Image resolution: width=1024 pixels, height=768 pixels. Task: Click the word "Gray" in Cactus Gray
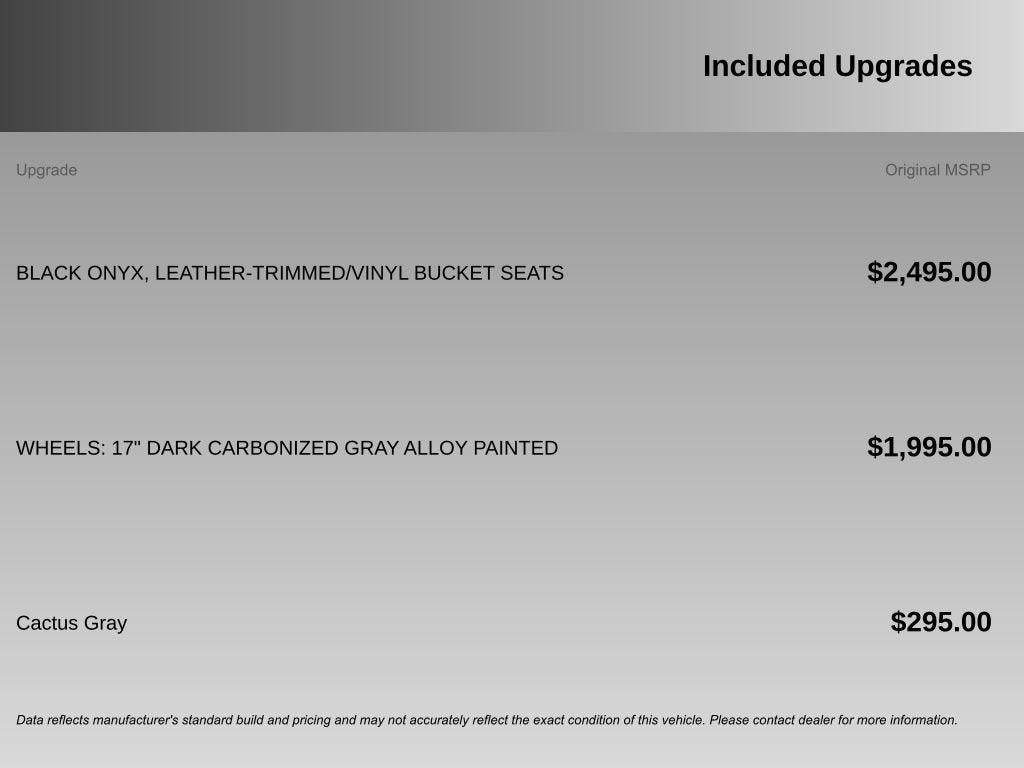105,623
